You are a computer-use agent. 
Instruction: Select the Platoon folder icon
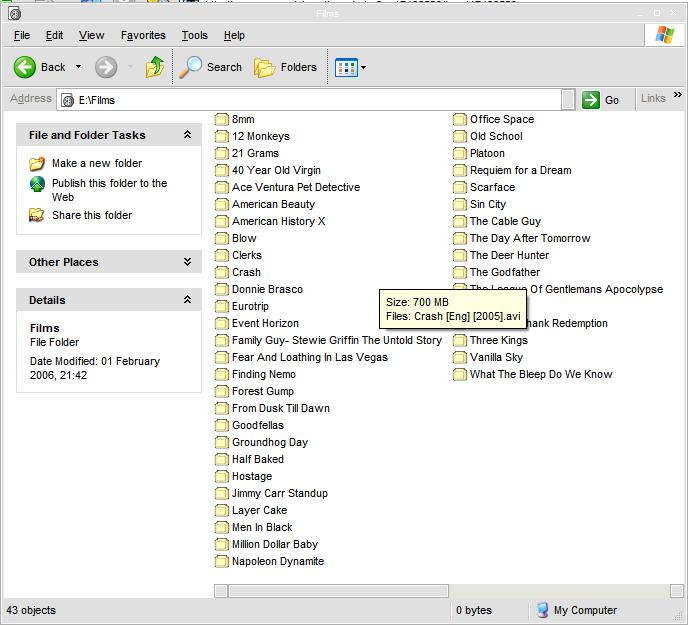(x=460, y=154)
